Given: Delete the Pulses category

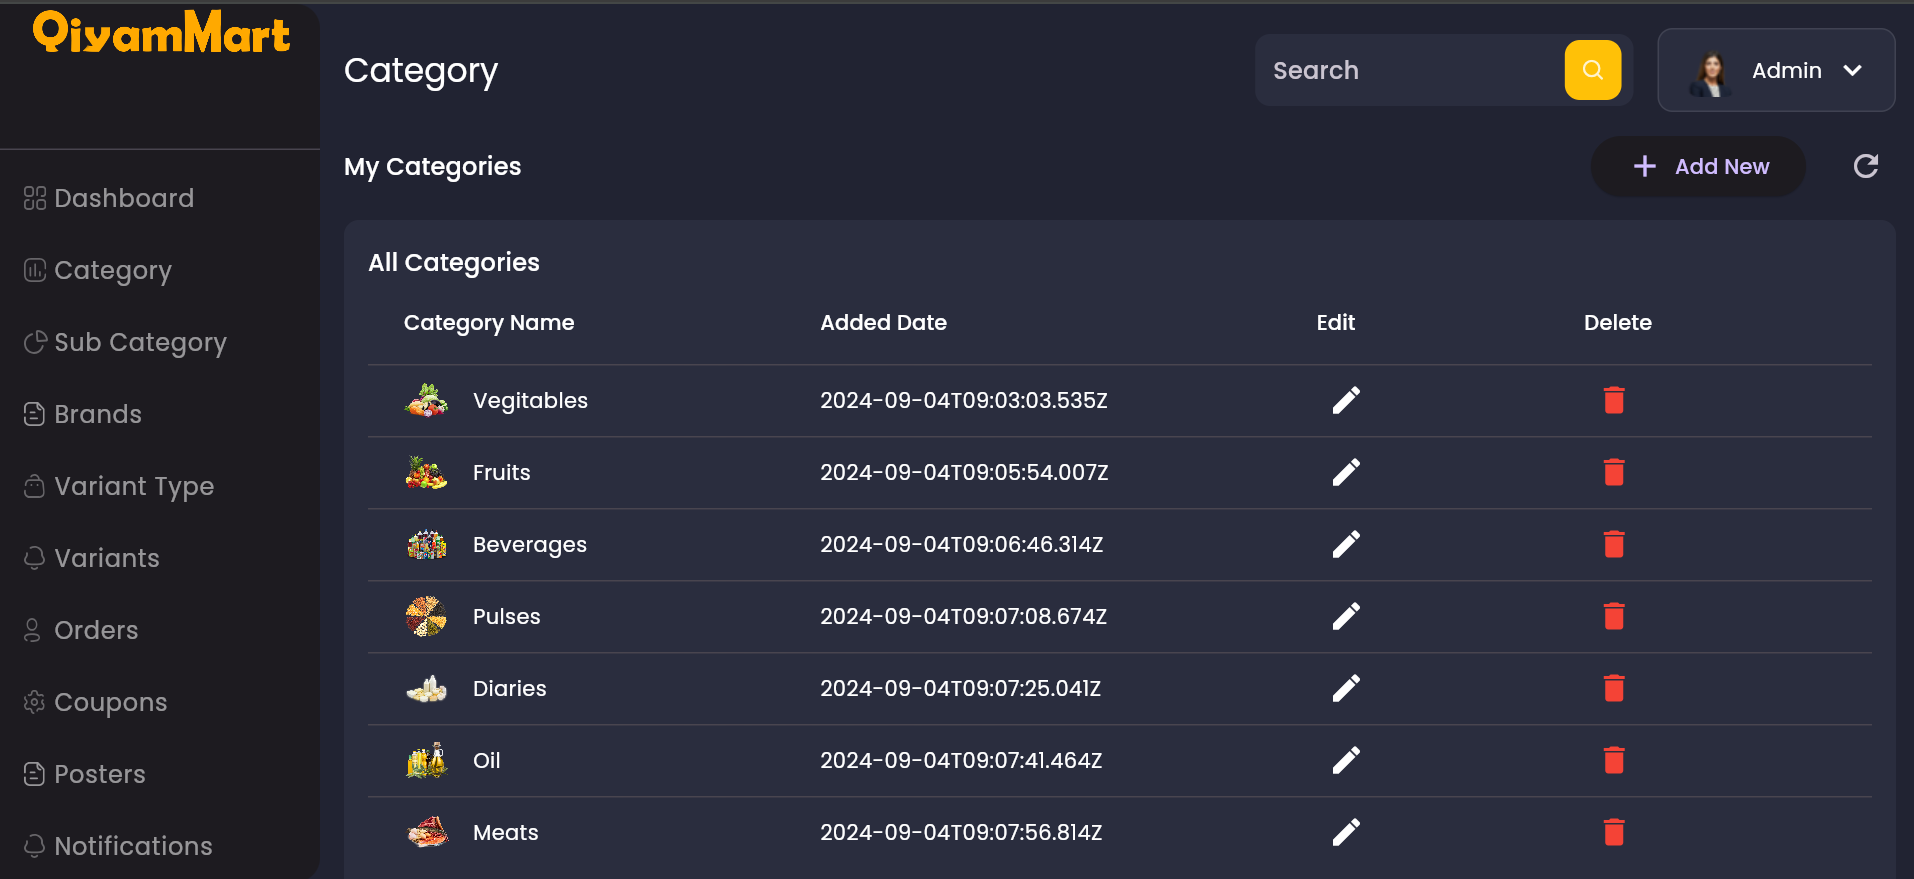Looking at the screenshot, I should pos(1613,616).
